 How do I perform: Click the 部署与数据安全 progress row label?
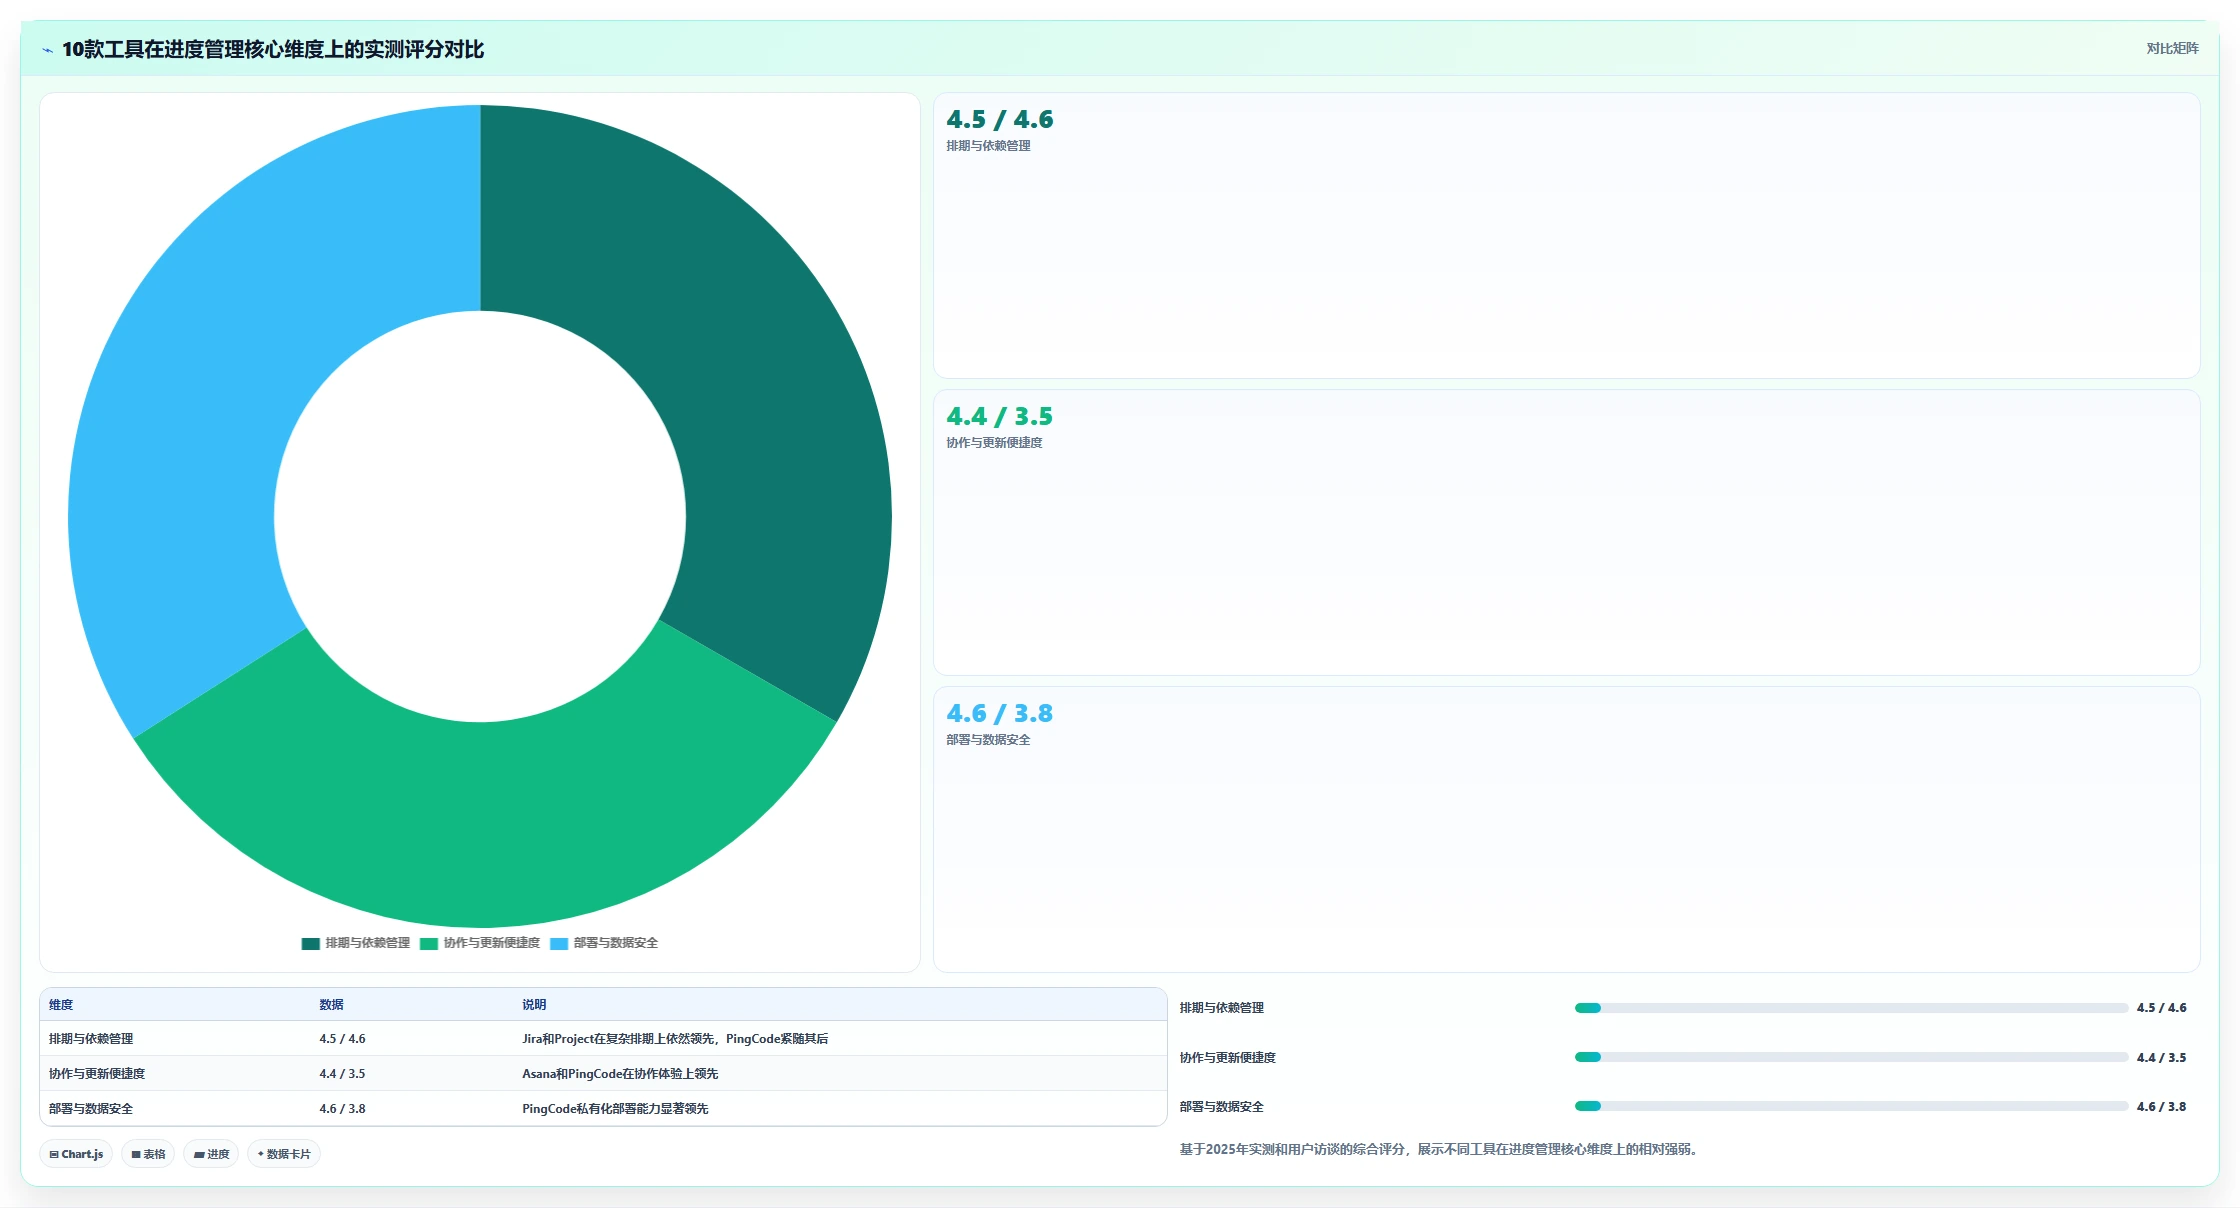[x=1221, y=1107]
